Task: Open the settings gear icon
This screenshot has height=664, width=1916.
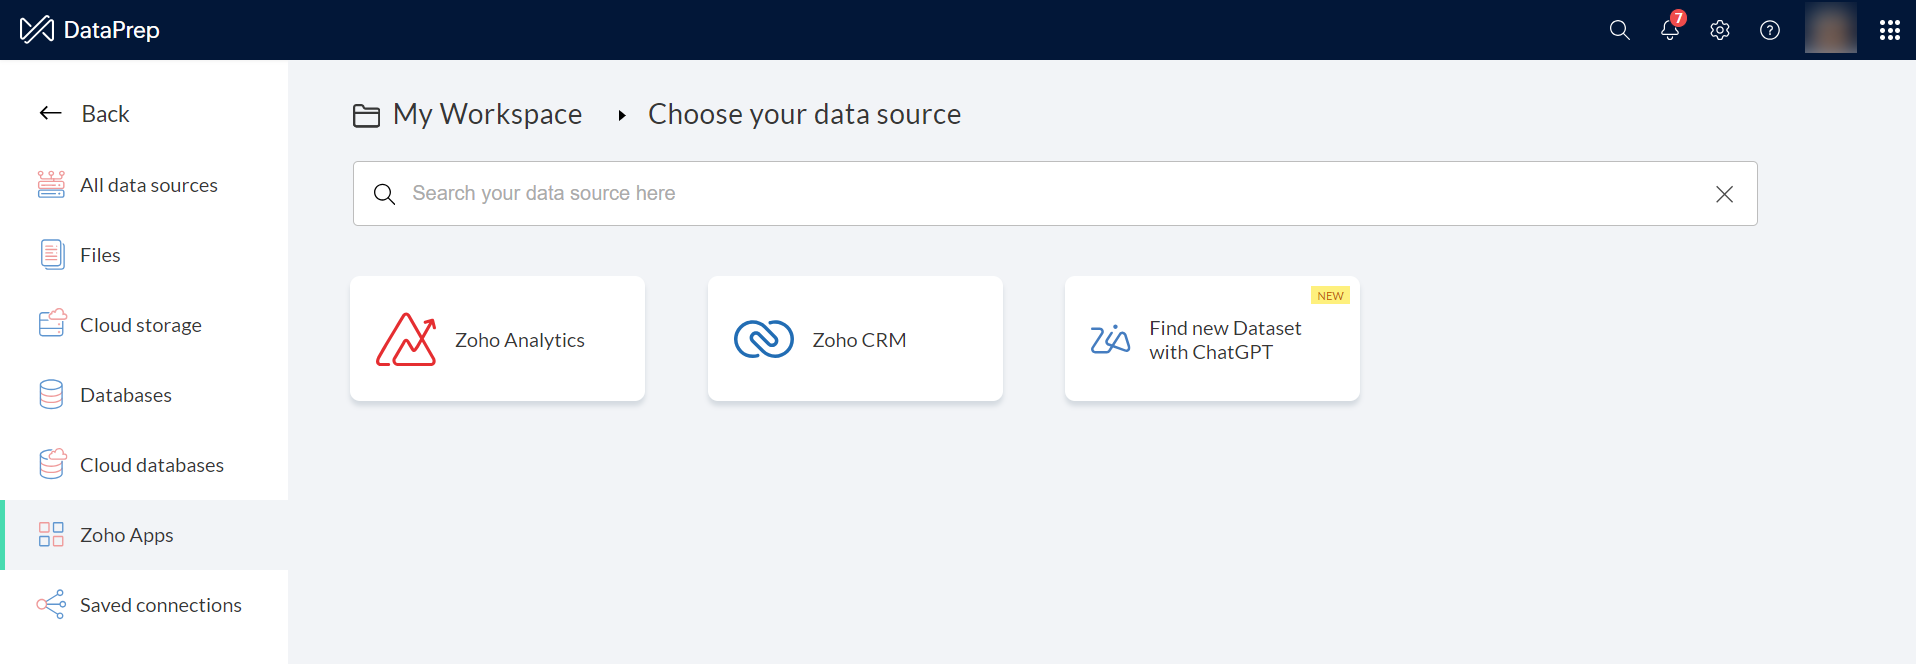Action: tap(1719, 30)
